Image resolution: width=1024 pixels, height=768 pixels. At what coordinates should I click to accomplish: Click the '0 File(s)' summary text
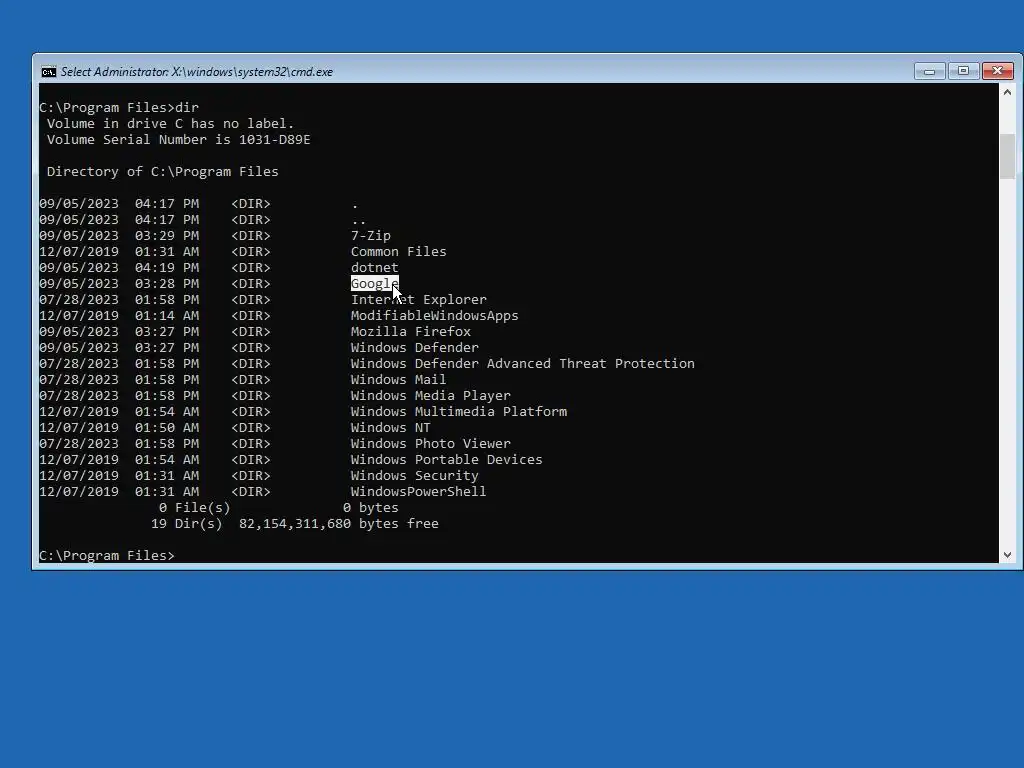[195, 507]
